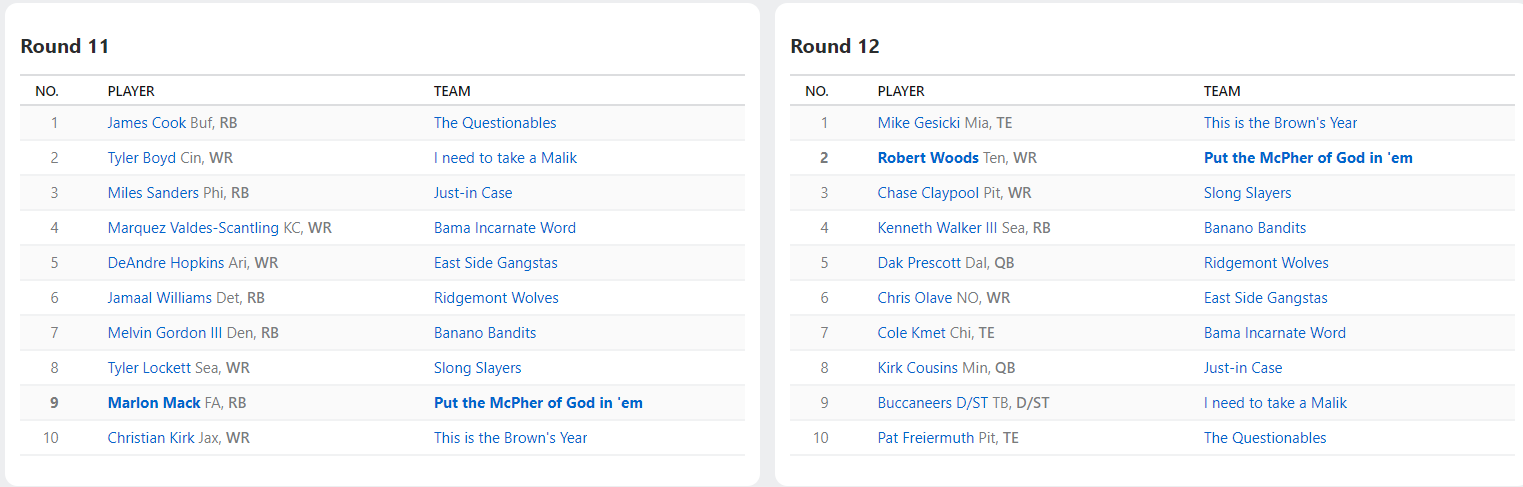Open Slong Slayers team in Round 11
The height and width of the screenshot is (487, 1523).
click(477, 368)
